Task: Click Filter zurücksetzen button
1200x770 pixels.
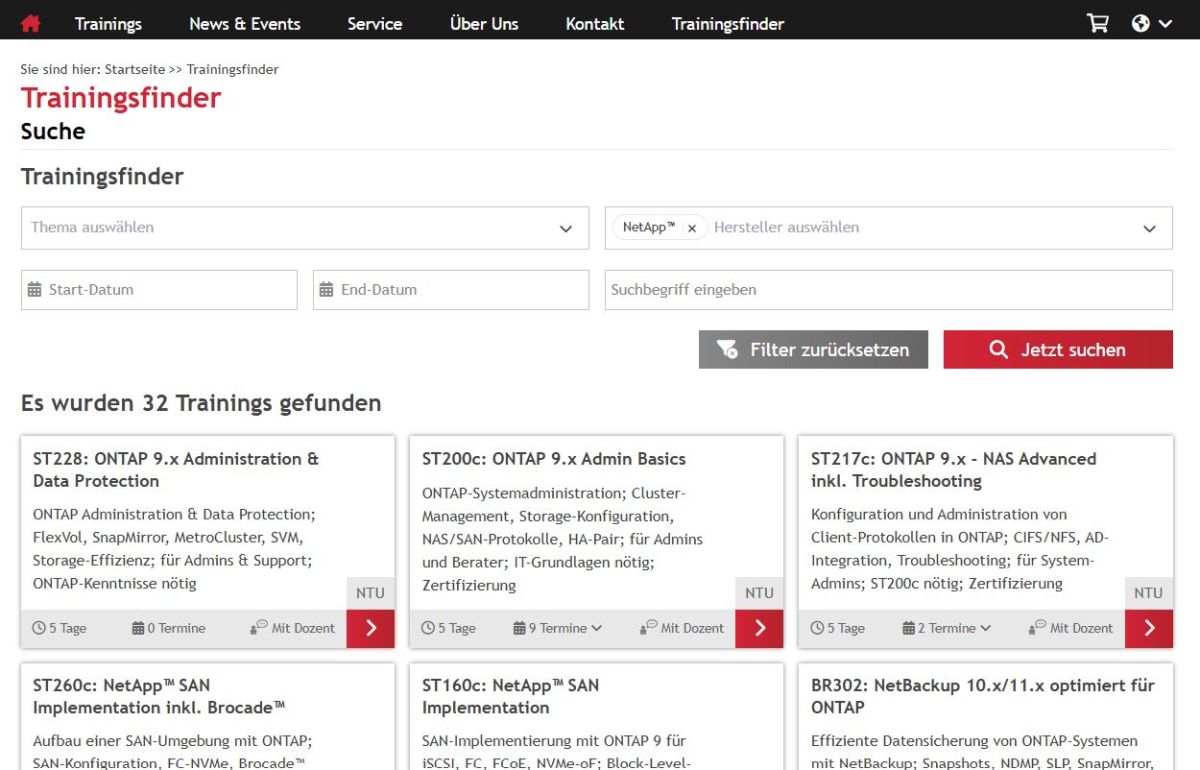Action: 813,350
